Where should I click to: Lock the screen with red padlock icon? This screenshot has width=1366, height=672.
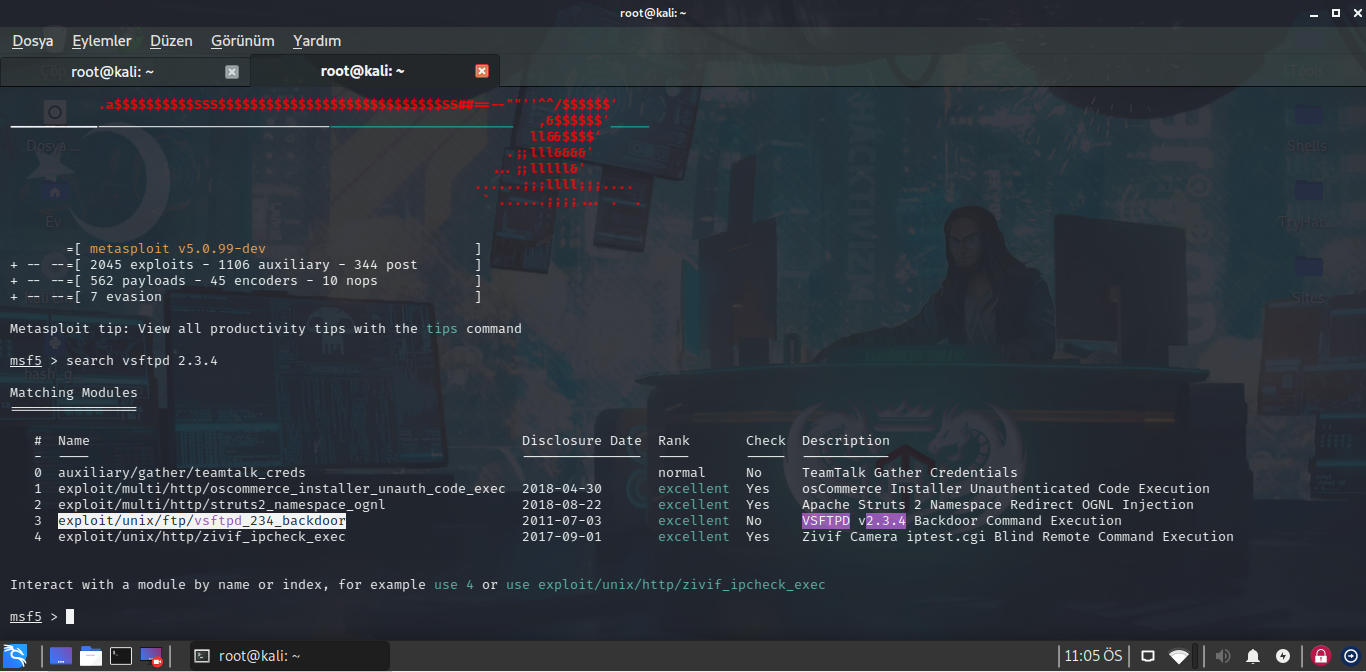point(1321,656)
